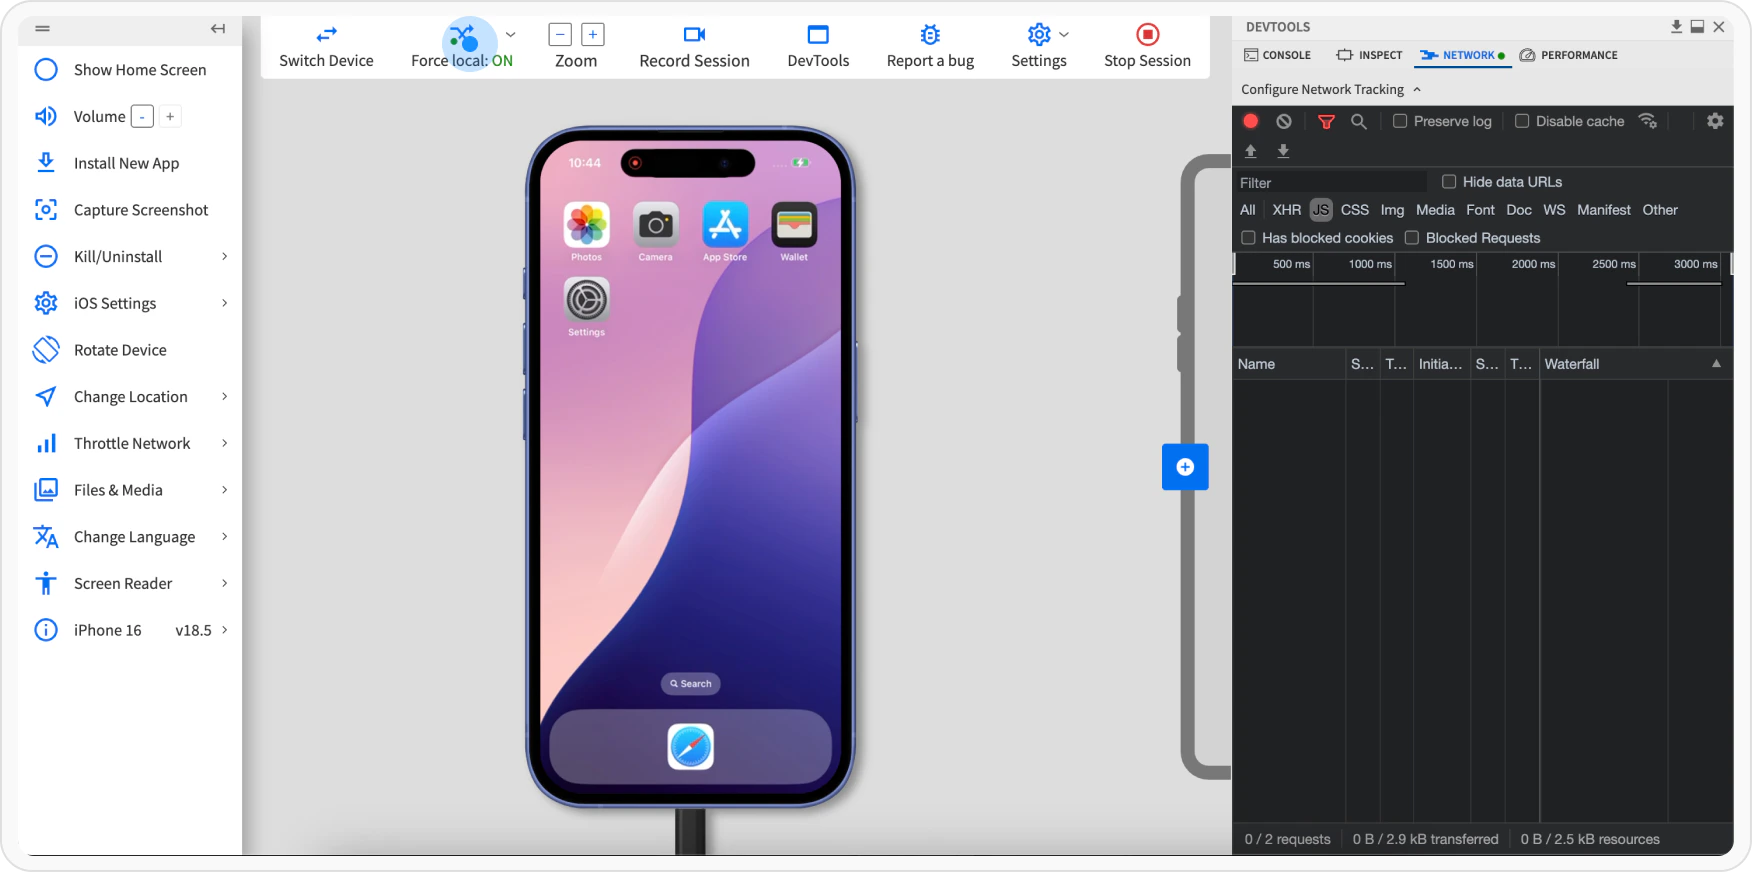Switch to the Console tab
Image resolution: width=1752 pixels, height=872 pixels.
[1278, 55]
